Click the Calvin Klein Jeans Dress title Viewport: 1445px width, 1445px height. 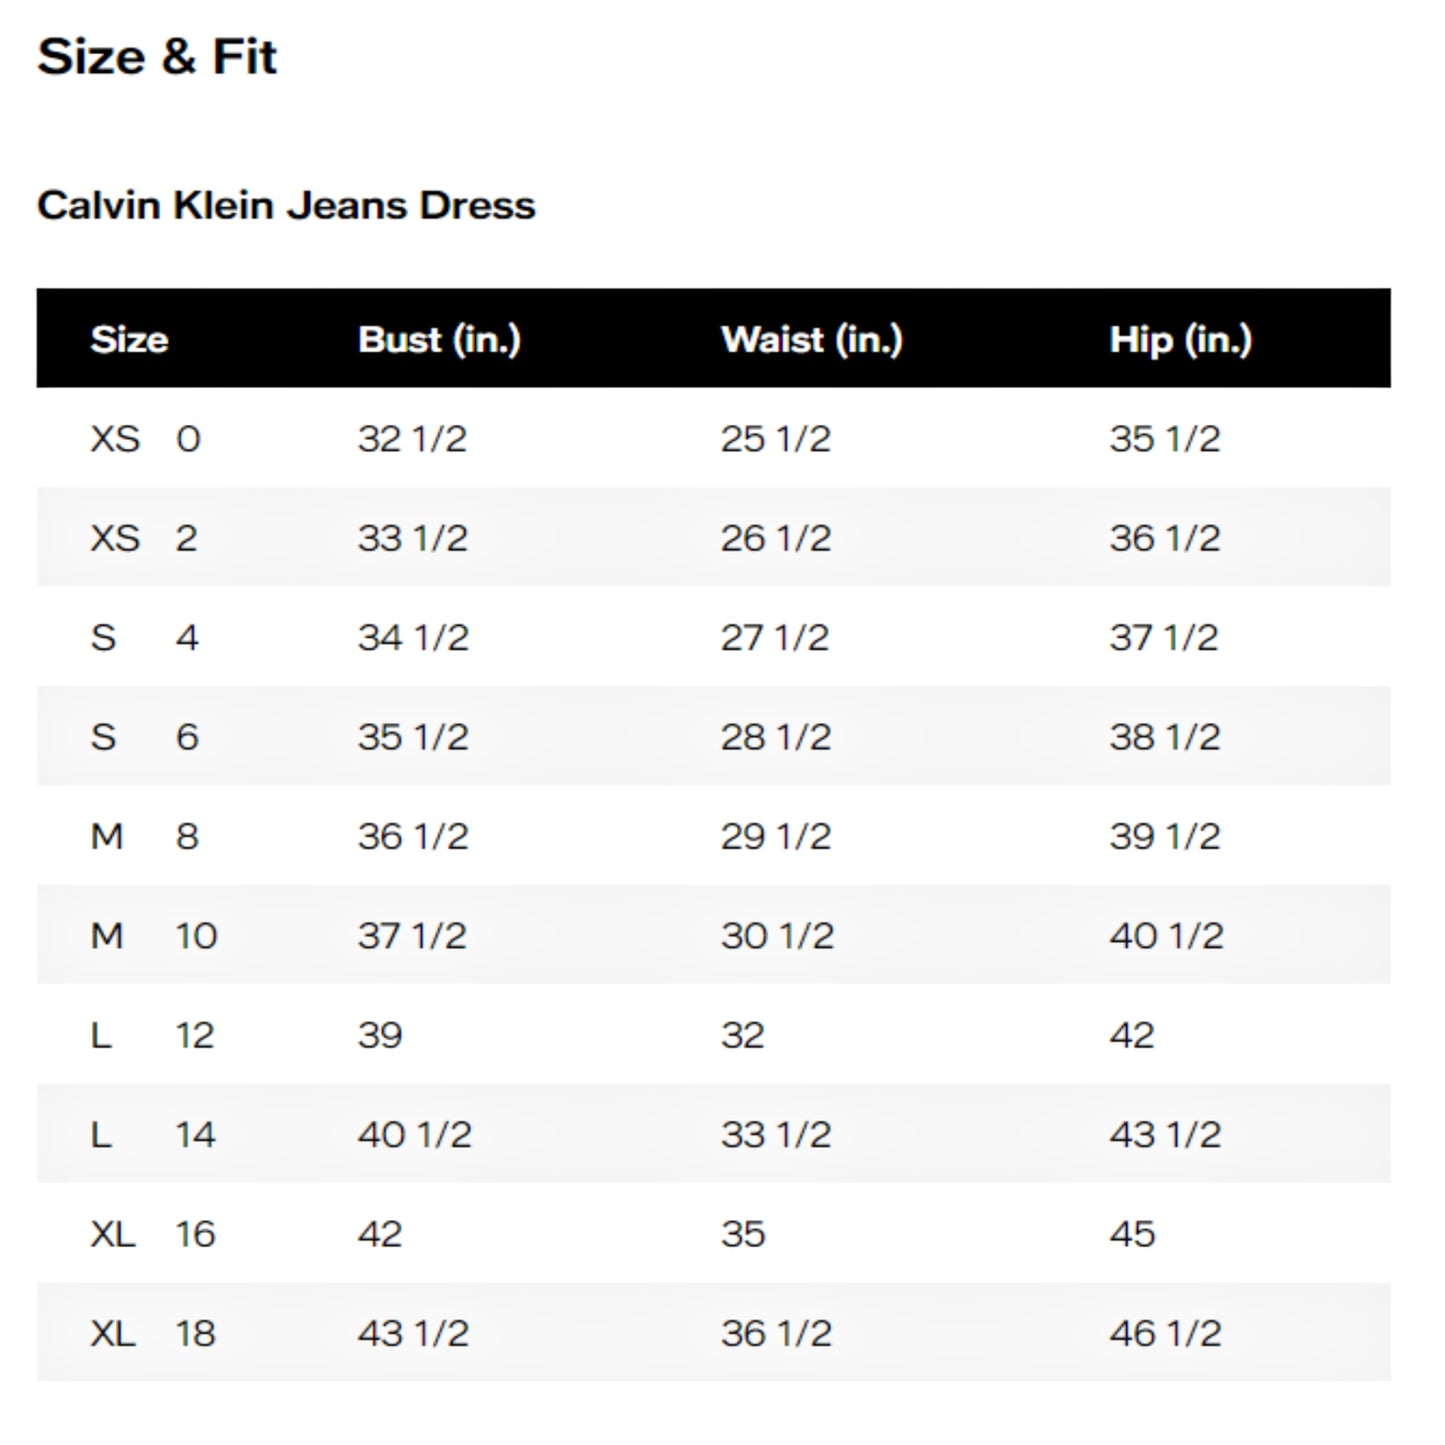tap(286, 205)
